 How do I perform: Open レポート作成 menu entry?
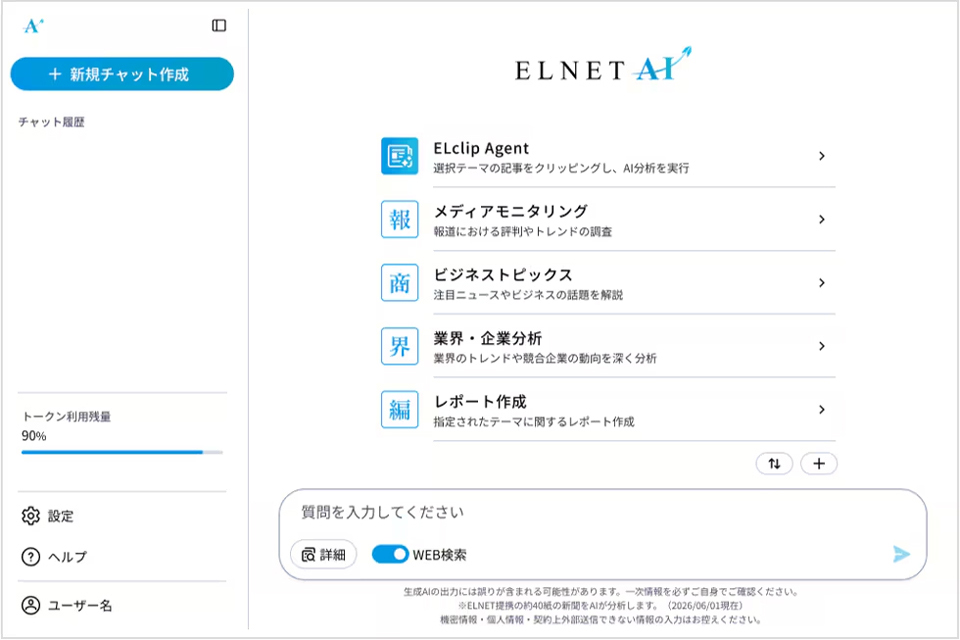click(x=608, y=409)
